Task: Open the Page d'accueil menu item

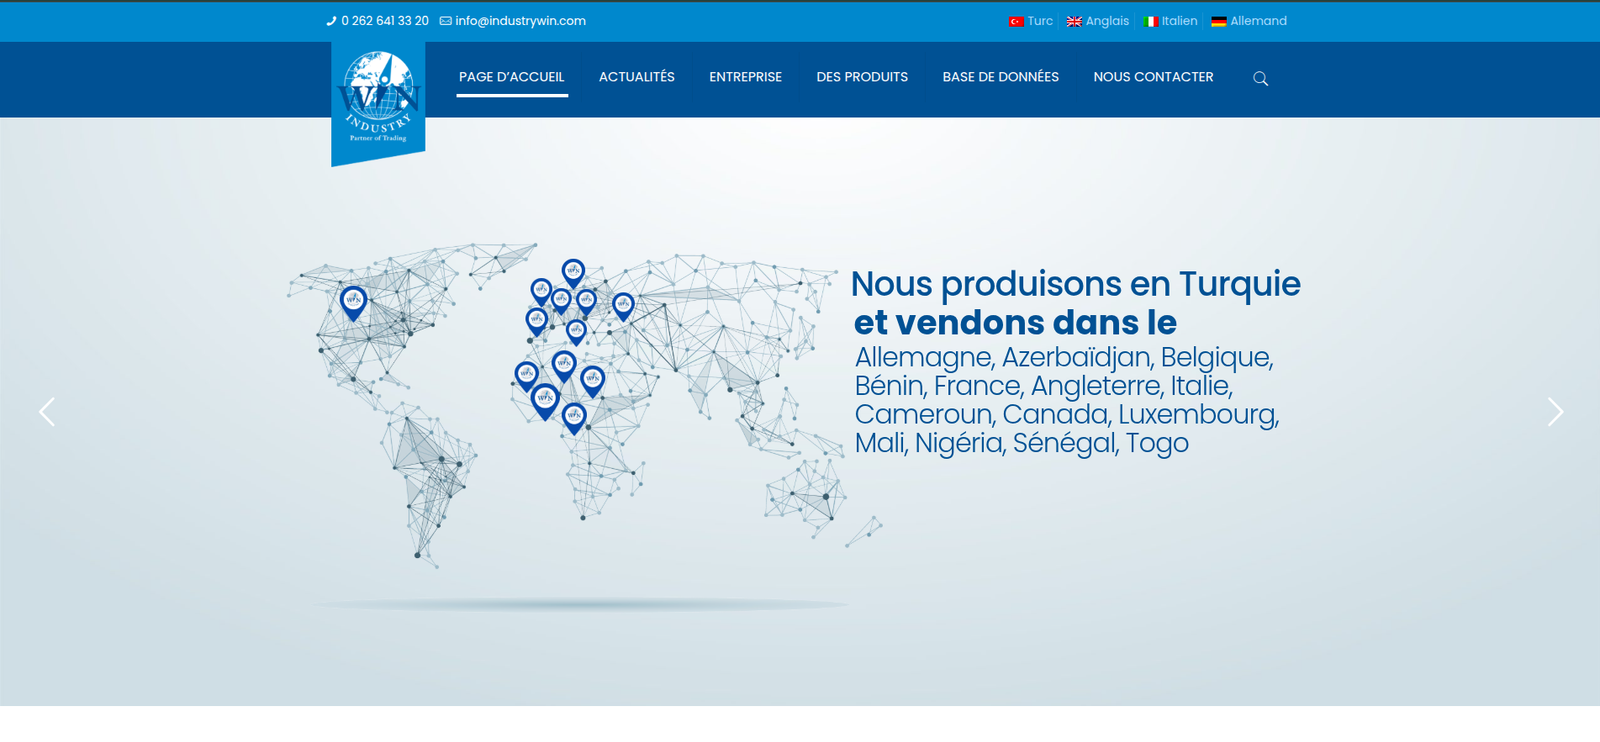Action: pyautogui.click(x=512, y=77)
